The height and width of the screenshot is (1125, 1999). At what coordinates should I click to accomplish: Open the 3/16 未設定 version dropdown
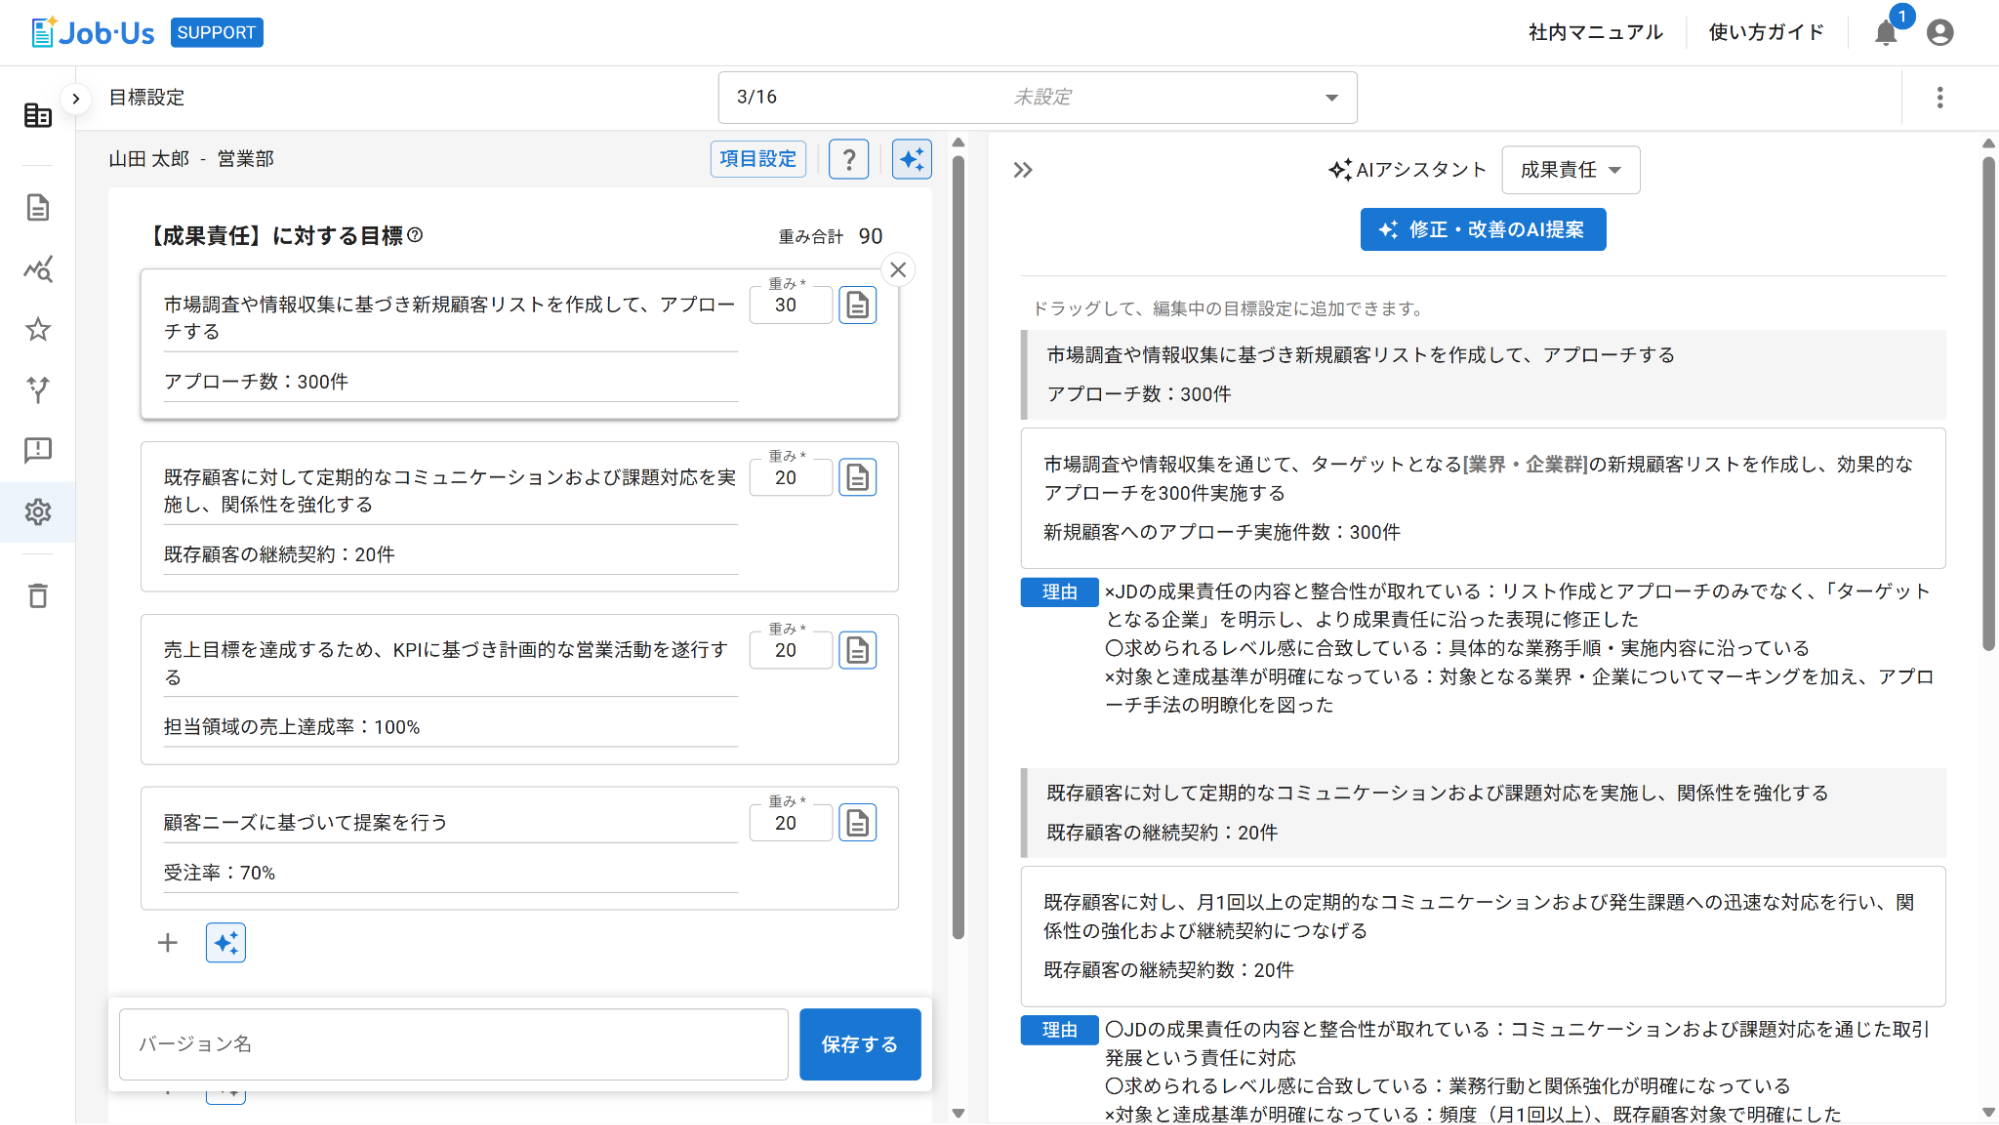pos(1037,97)
